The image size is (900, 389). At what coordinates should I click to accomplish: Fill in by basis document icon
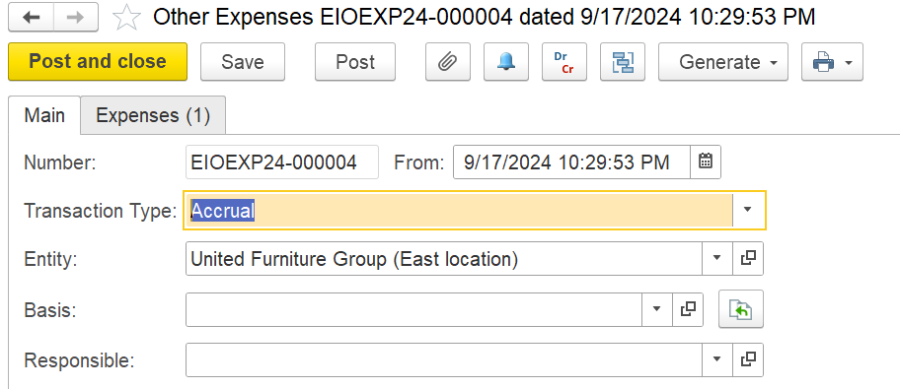coord(741,309)
